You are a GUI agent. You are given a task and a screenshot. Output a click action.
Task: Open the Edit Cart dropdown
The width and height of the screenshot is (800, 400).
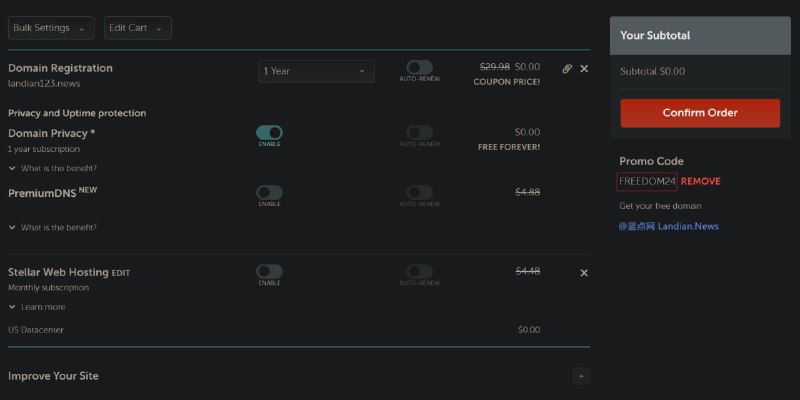tap(137, 28)
